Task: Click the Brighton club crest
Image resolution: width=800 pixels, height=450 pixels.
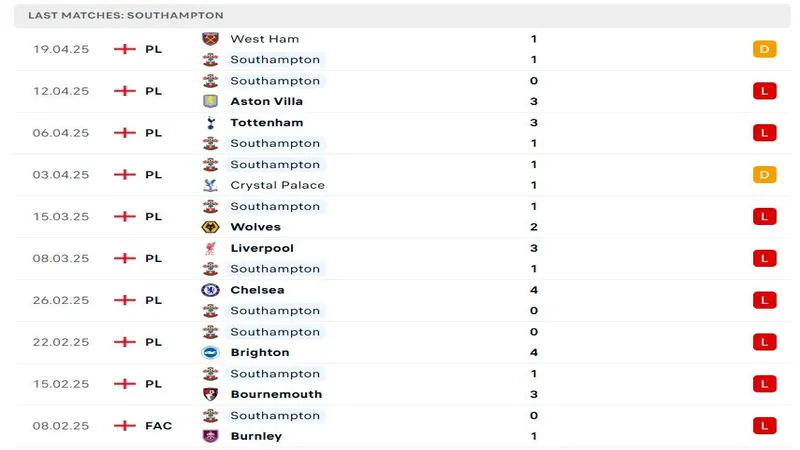Action: (x=210, y=352)
